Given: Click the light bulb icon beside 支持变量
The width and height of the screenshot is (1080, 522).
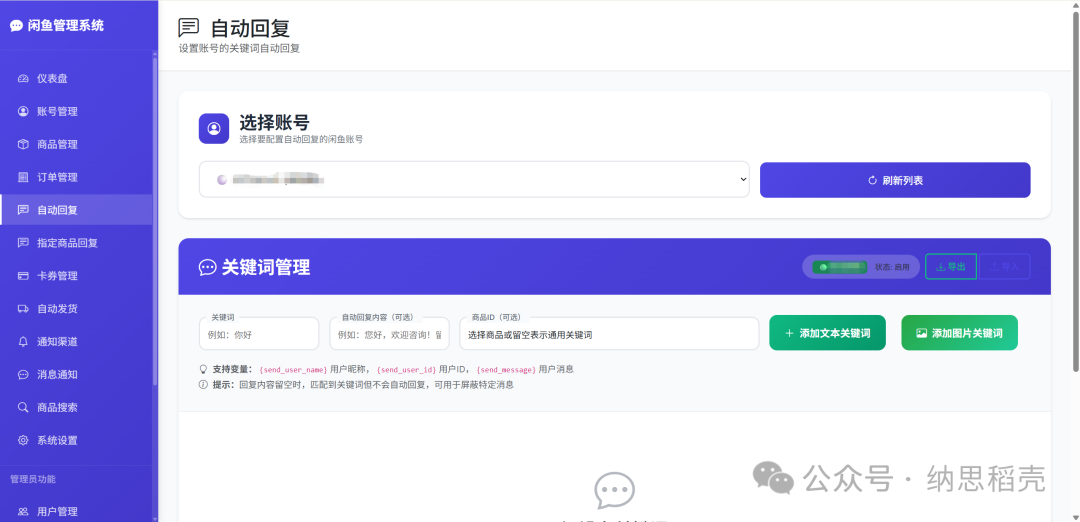Looking at the screenshot, I should tap(203, 369).
